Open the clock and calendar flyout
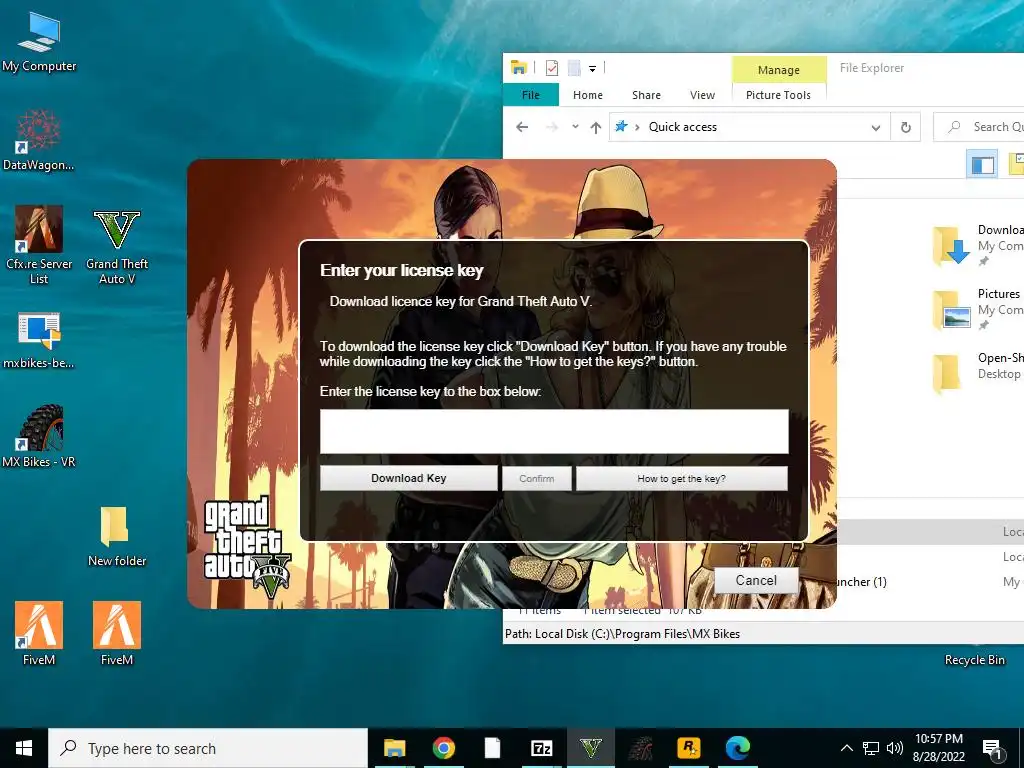Image resolution: width=1024 pixels, height=768 pixels. 938,748
